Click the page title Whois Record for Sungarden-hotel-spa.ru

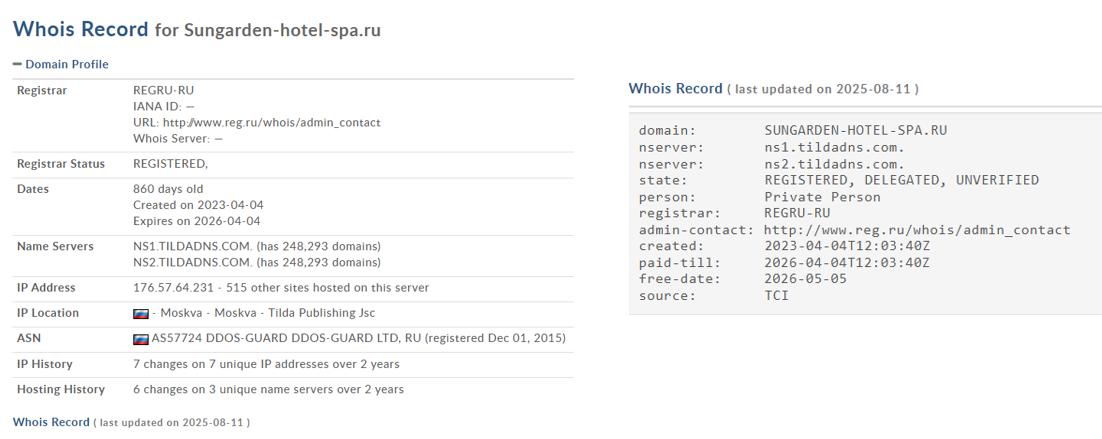197,30
